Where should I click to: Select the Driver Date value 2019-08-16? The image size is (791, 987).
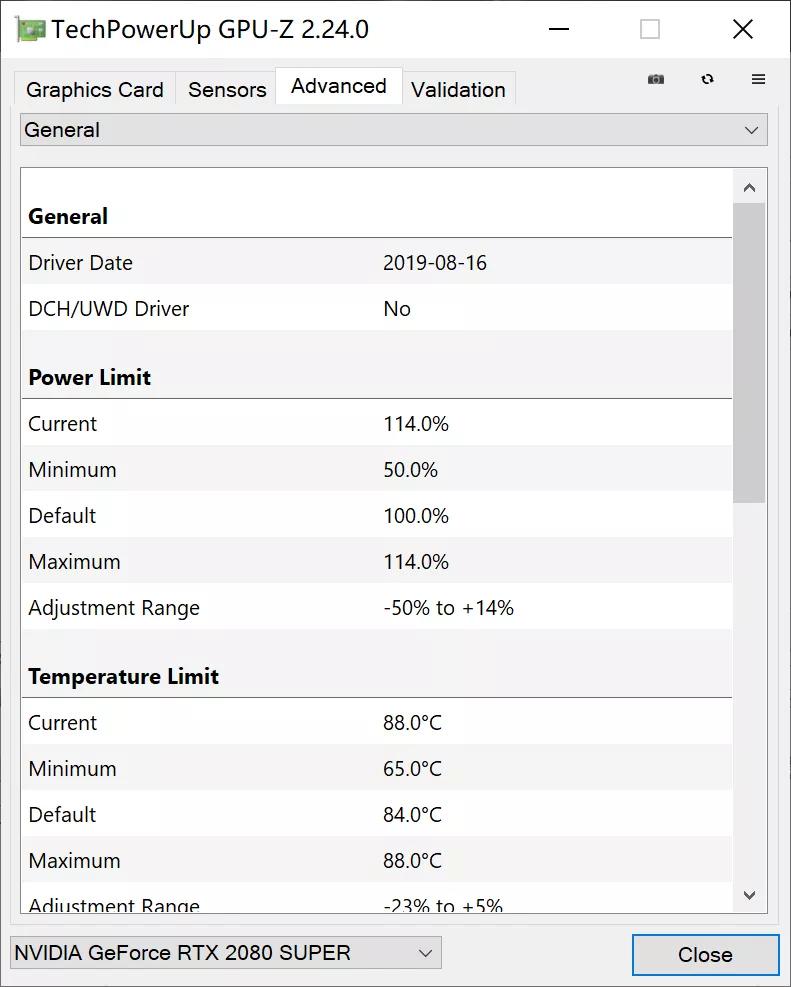pyautogui.click(x=436, y=262)
